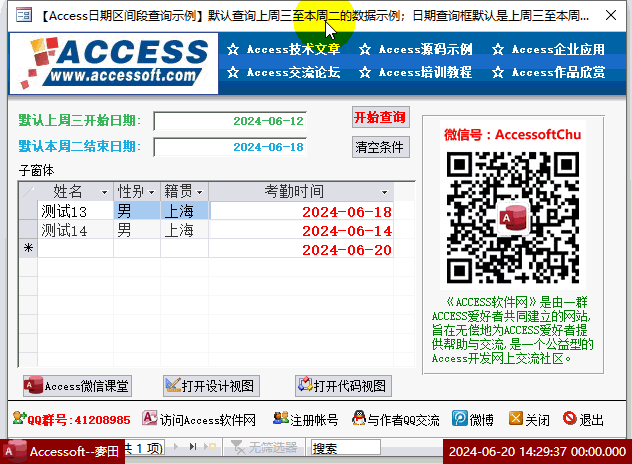Click the new record navigation button
Viewport: 632px width, 464px height.
pyautogui.click(x=210, y=447)
